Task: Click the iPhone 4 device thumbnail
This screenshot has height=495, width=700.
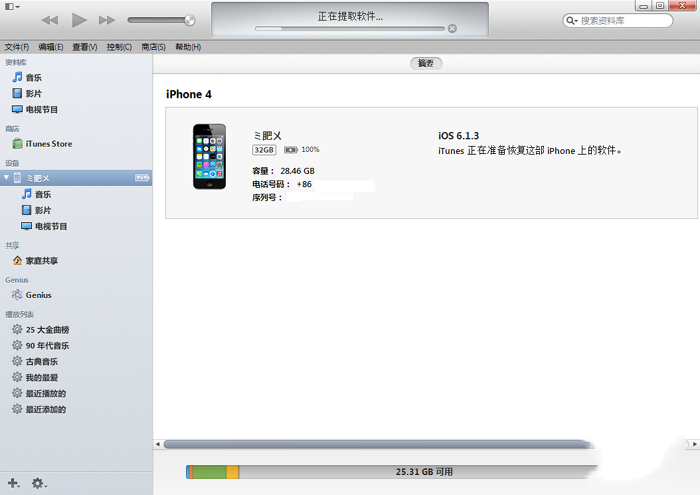Action: click(x=209, y=157)
